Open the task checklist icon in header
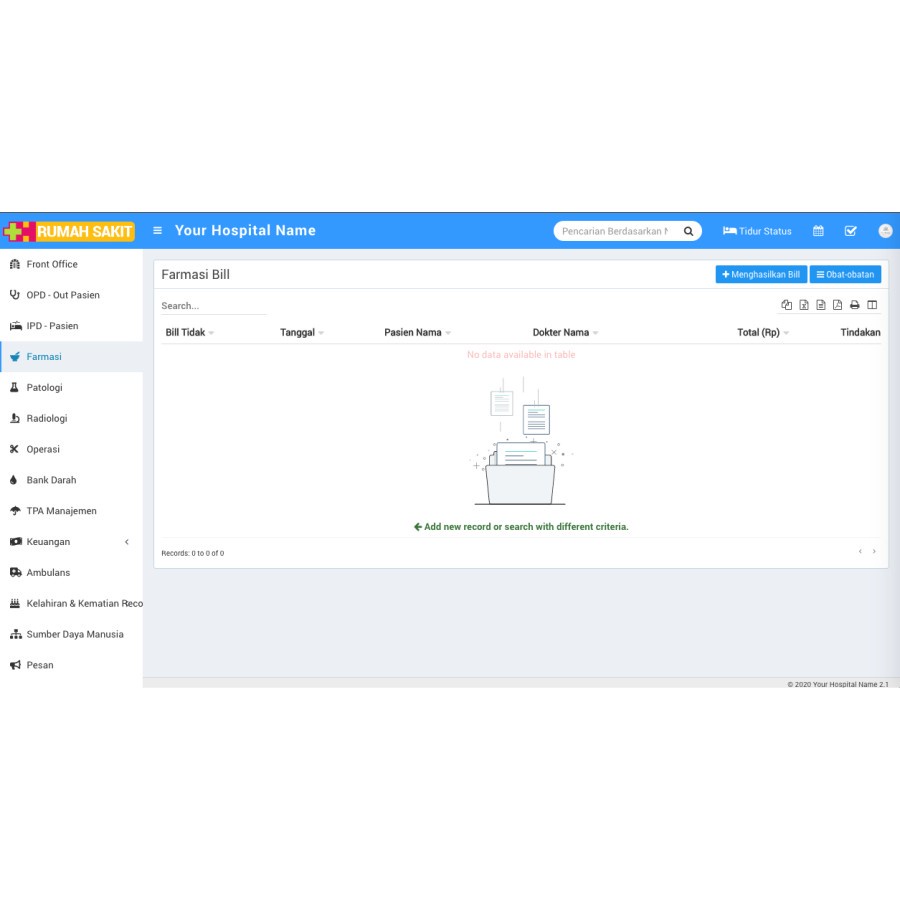900x900 pixels. pyautogui.click(x=851, y=231)
